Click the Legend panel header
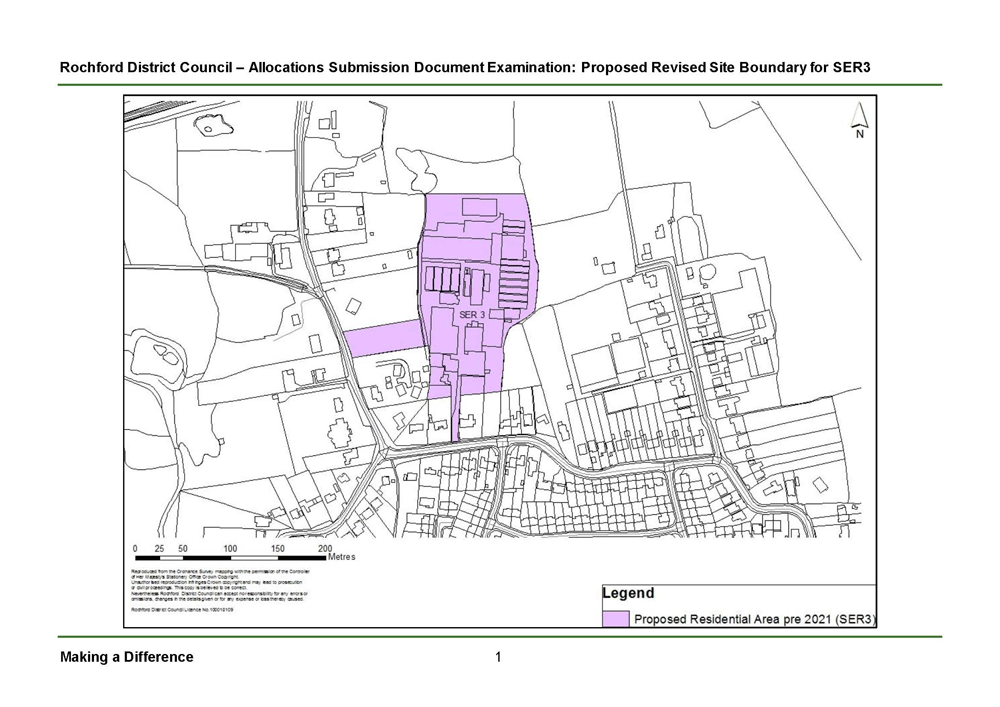Screen dimensions: 1000x707 pos(628,592)
